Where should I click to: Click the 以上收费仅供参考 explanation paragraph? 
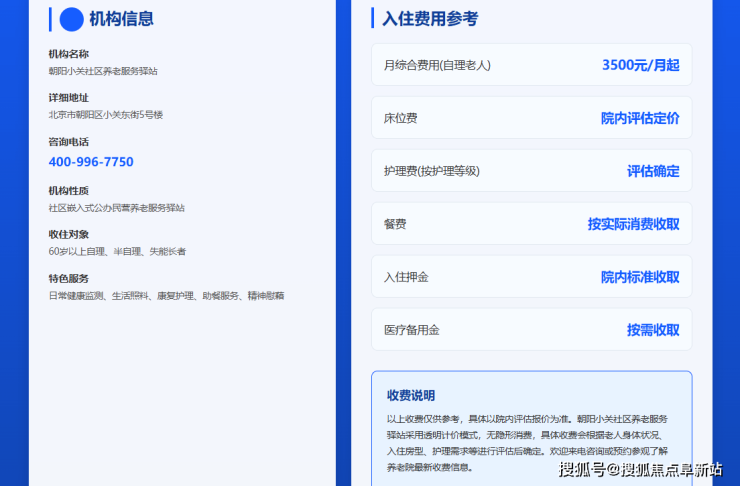point(527,443)
